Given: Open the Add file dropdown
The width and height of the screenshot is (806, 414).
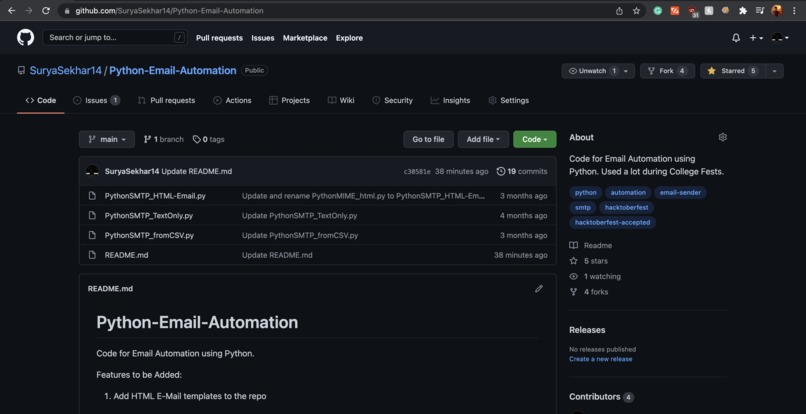Looking at the screenshot, I should coord(483,139).
